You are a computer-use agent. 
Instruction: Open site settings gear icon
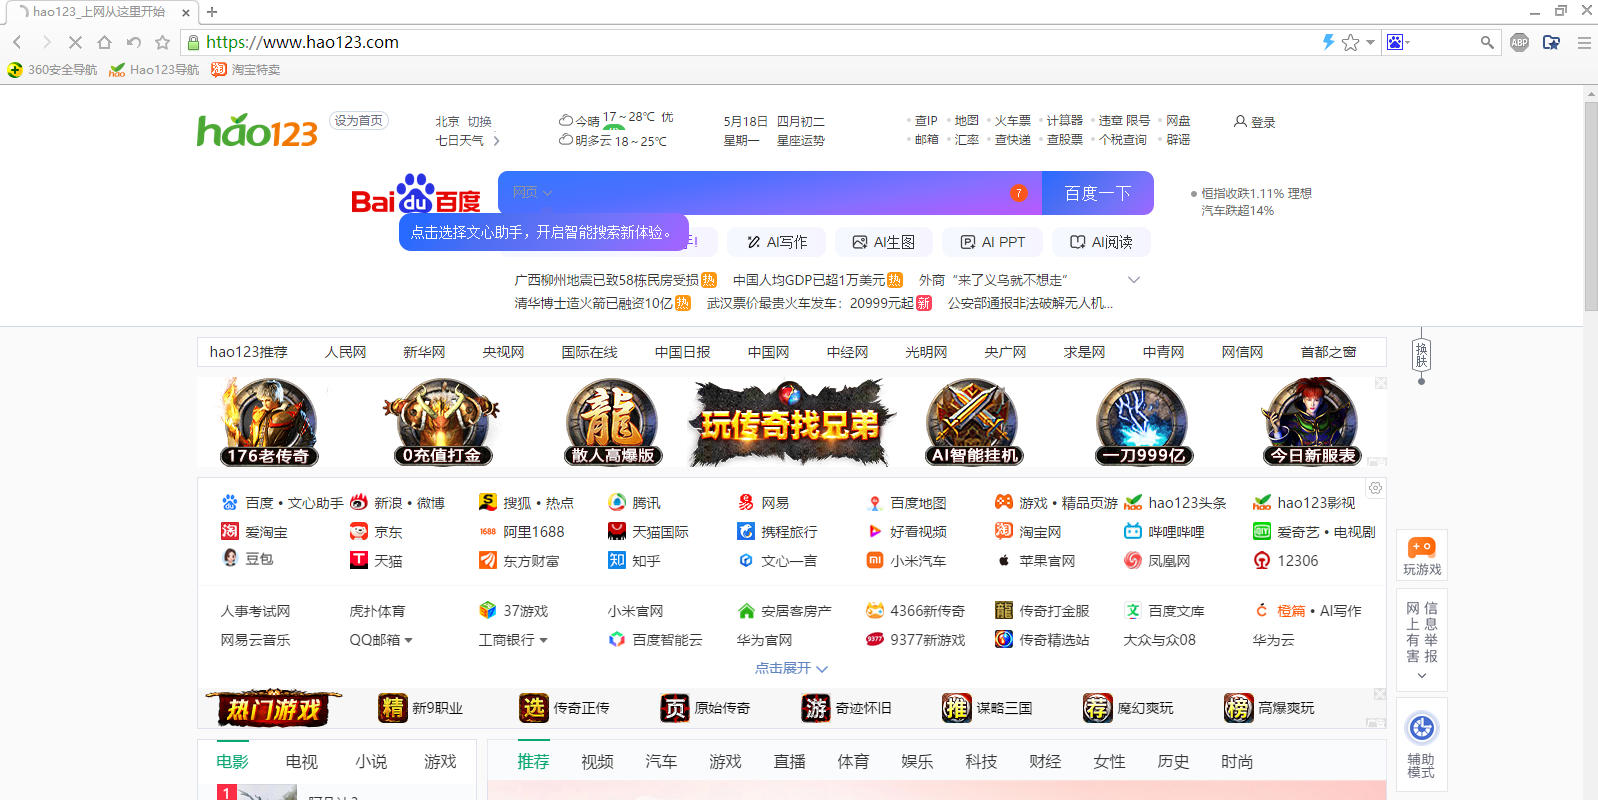point(1376,488)
